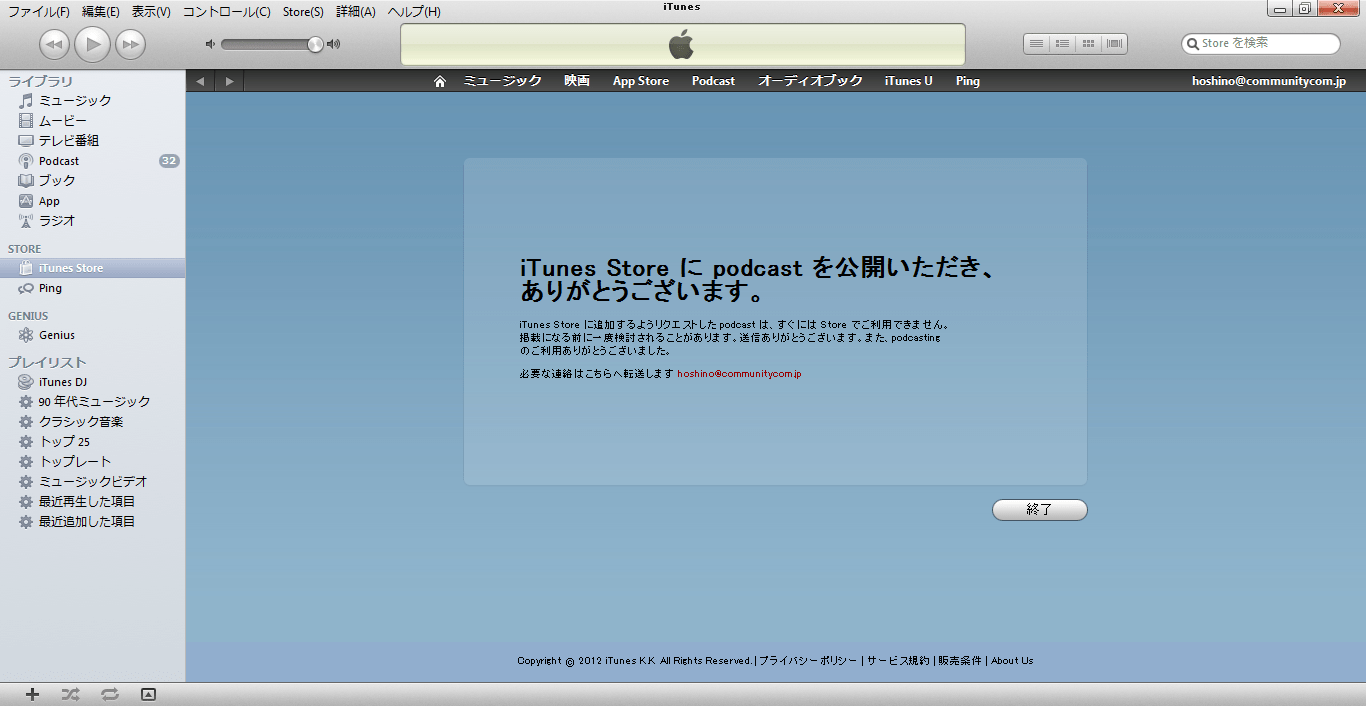Open the トップ 25 playlist
This screenshot has width=1366, height=706.
tap(92, 441)
